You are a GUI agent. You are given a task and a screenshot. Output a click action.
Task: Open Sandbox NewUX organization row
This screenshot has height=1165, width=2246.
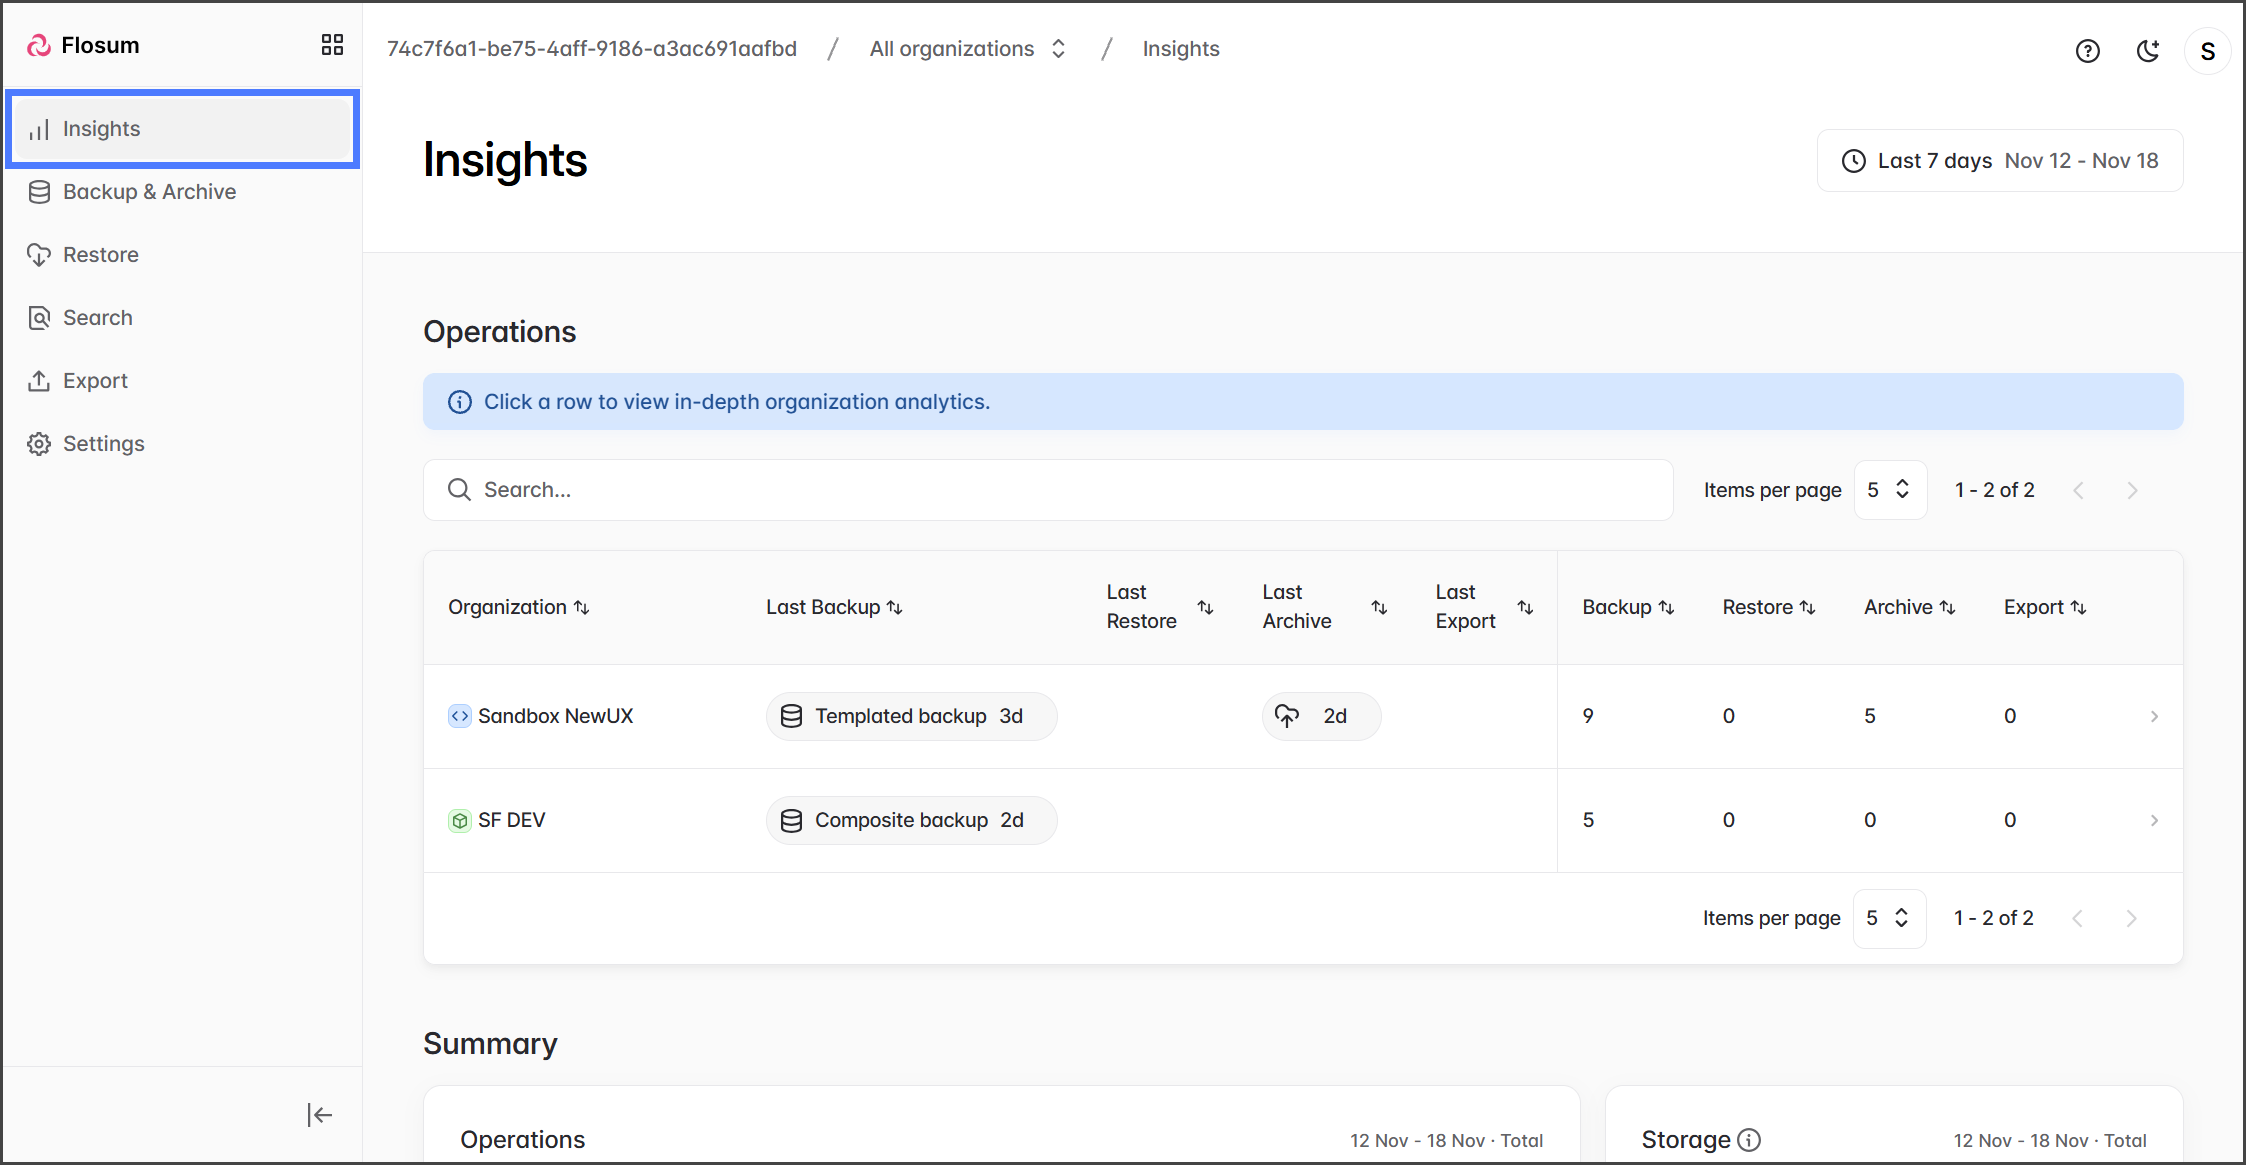click(555, 716)
